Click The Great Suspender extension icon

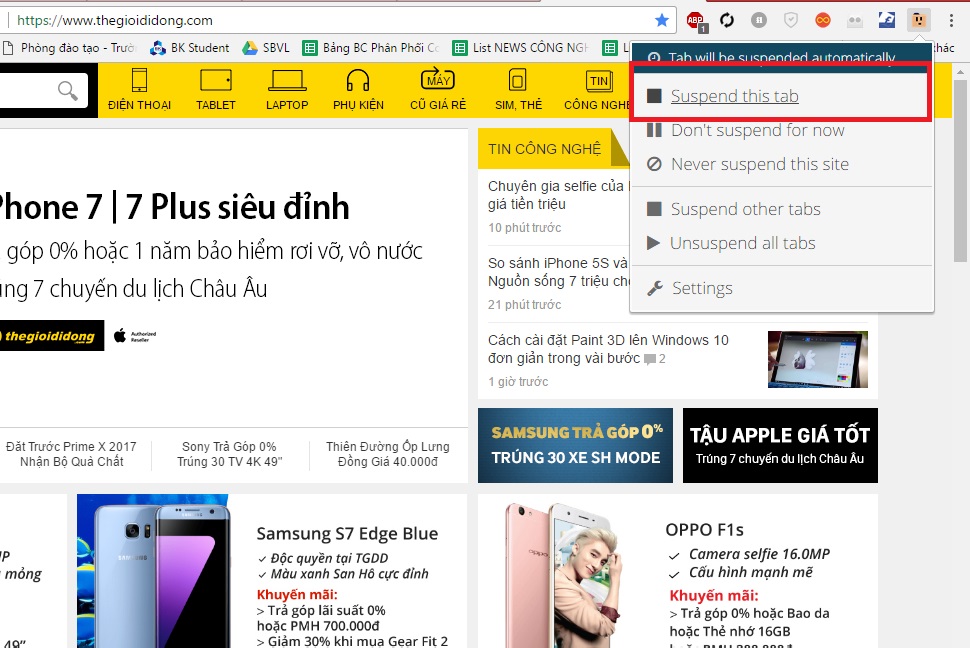[919, 20]
